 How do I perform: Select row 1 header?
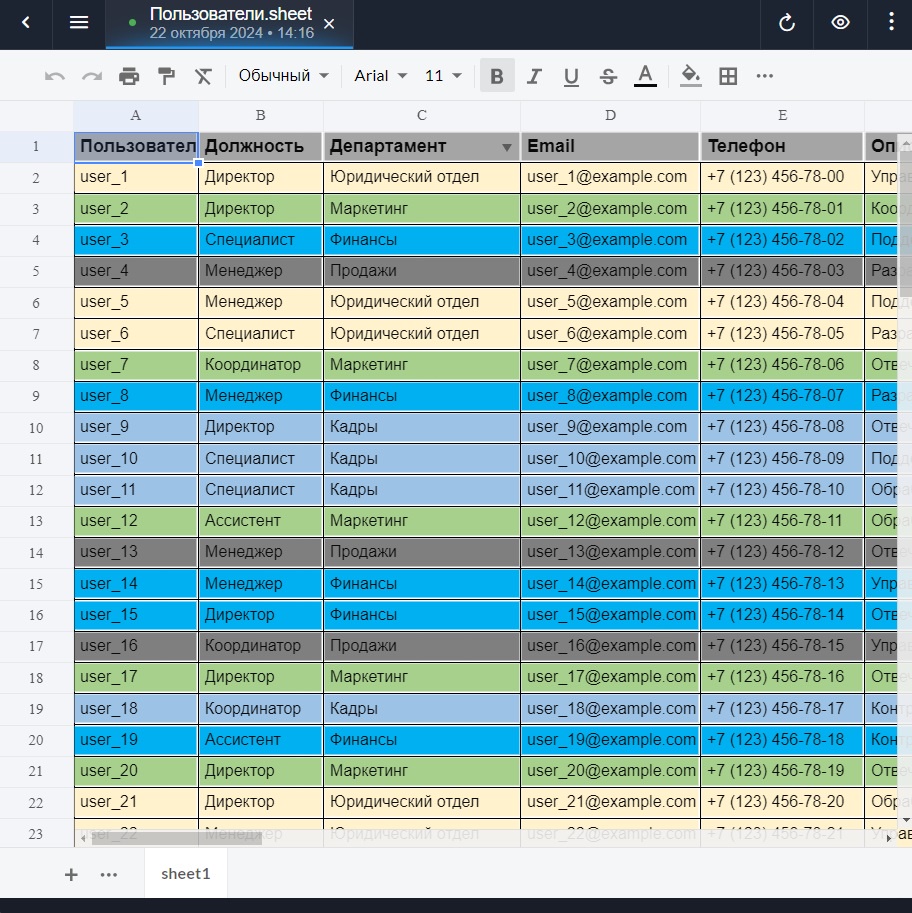tap(36, 147)
